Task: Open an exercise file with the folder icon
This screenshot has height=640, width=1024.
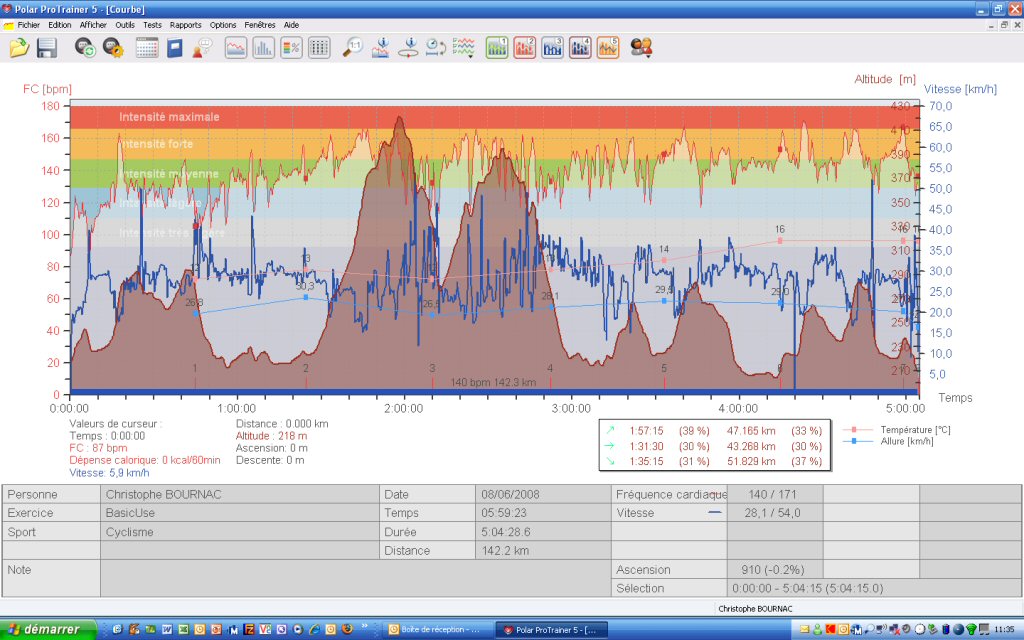Action: (x=19, y=48)
